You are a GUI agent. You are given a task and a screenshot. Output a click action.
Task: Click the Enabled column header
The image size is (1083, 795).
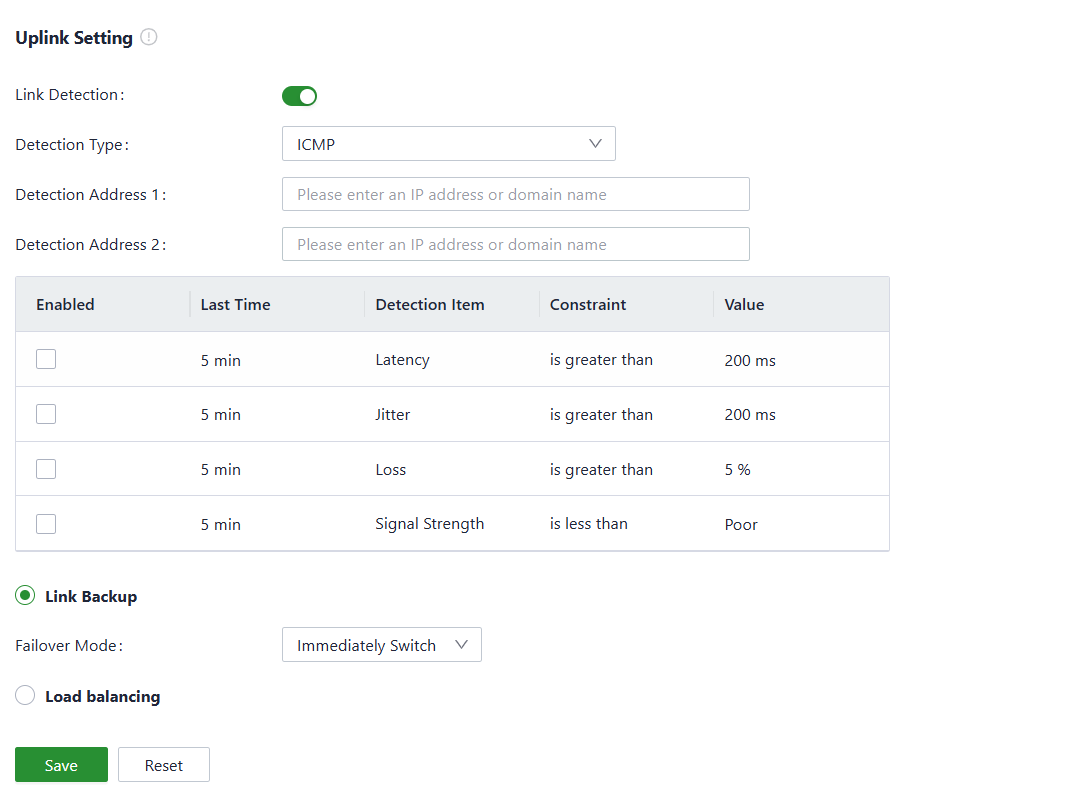(65, 305)
